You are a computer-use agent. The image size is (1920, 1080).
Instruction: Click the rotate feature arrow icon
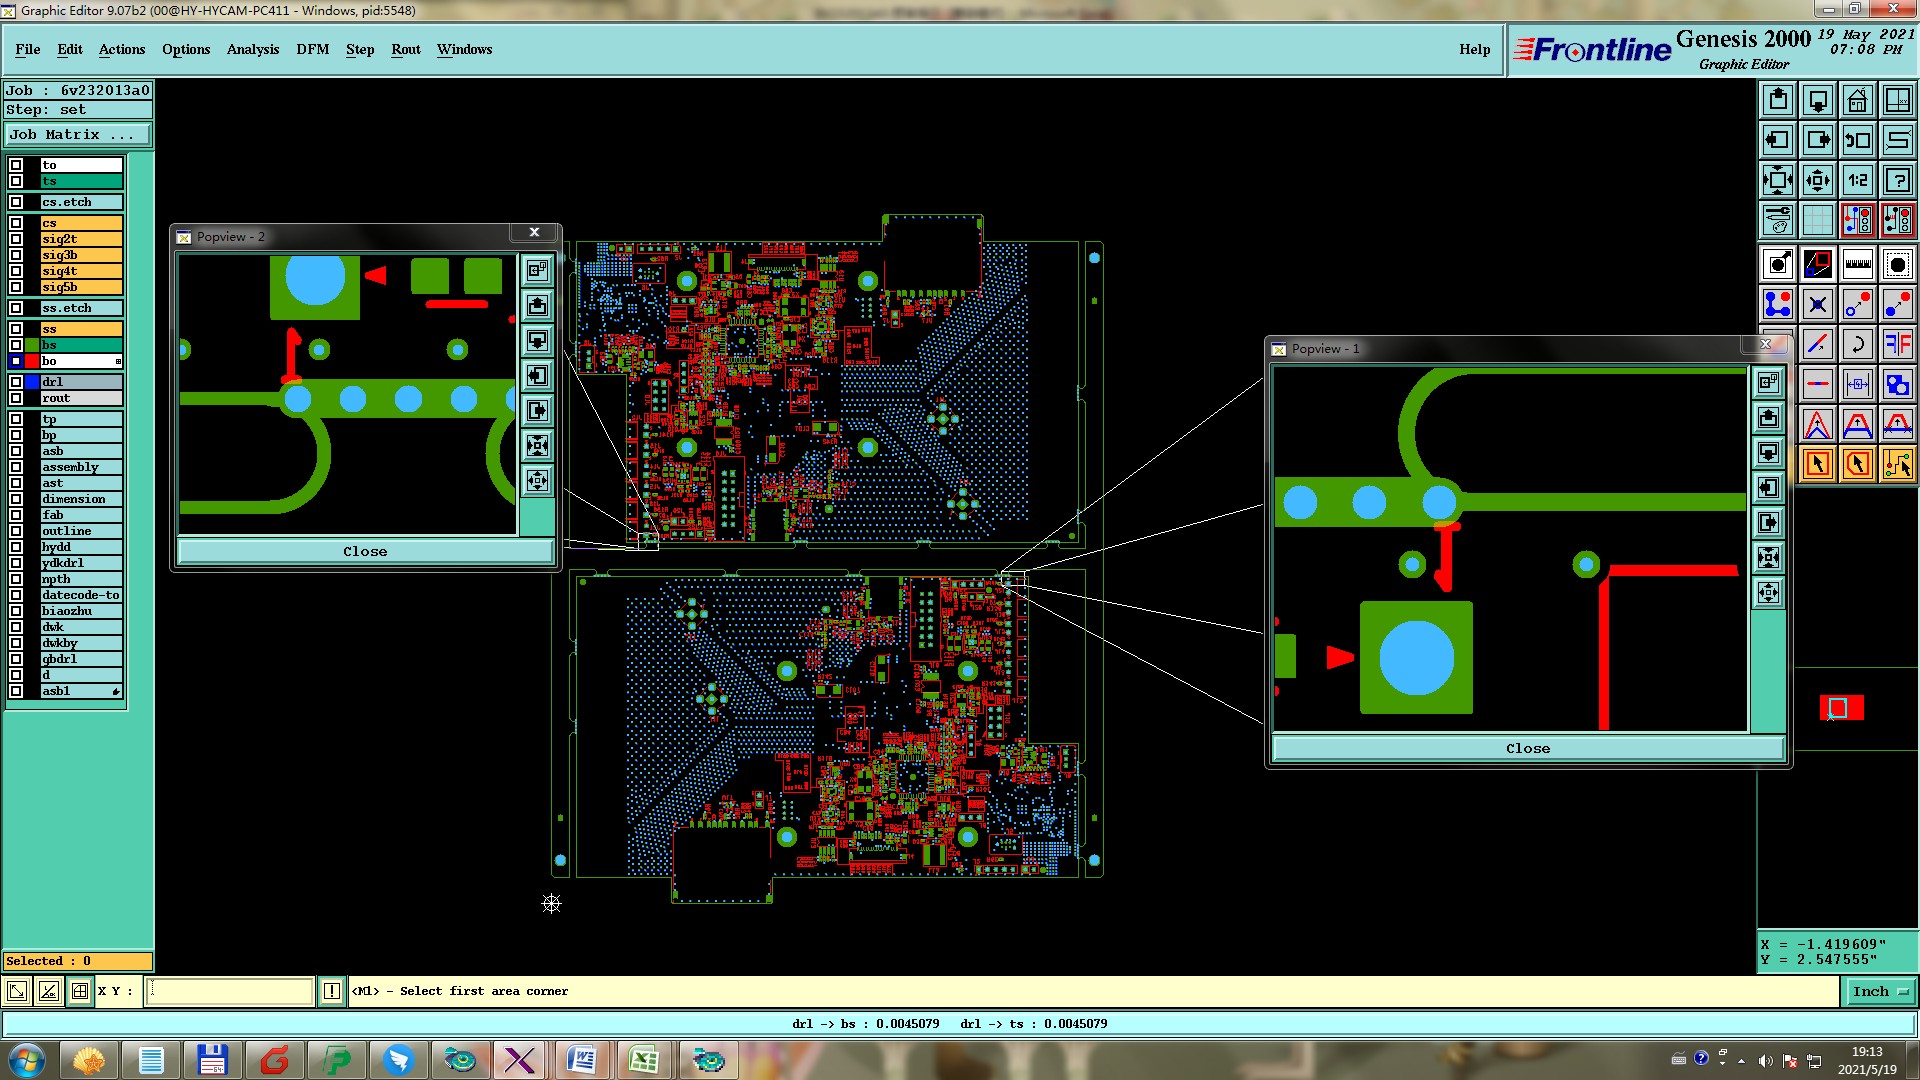tap(1857, 344)
